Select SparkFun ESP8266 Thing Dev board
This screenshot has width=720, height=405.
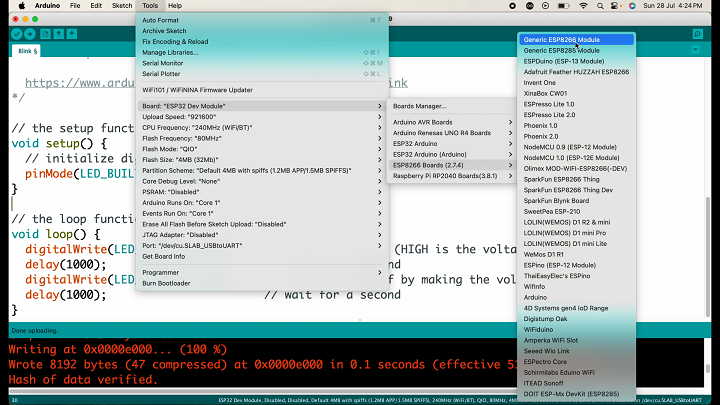pyautogui.click(x=577, y=190)
